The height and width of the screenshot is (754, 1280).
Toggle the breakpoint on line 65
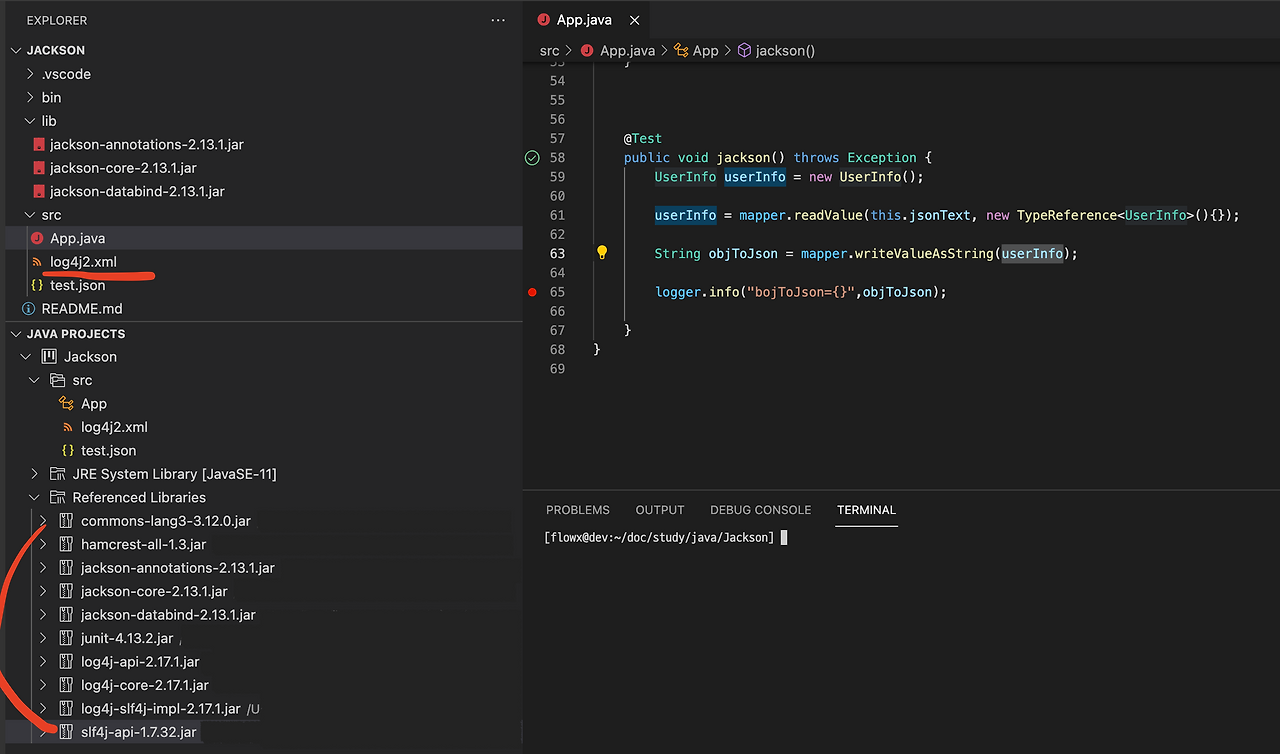coord(531,292)
